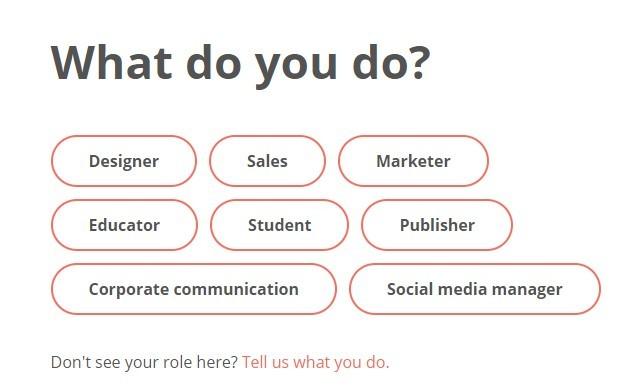637x391 pixels.
Task: Follow the pink 'what you do' hyperlink
Action: (x=340, y=362)
